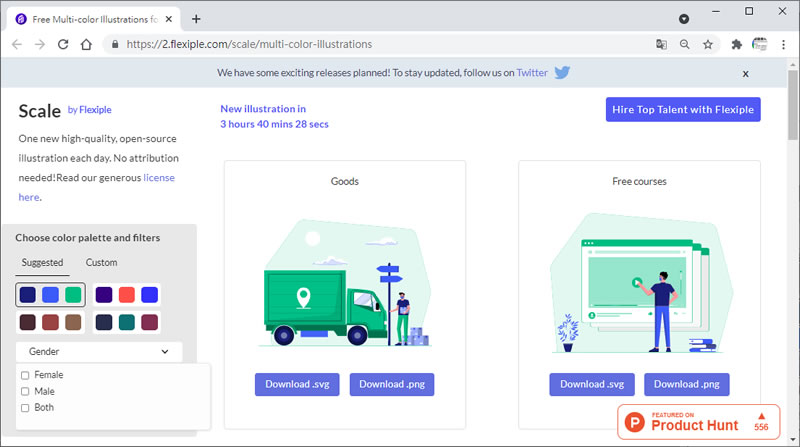Switch to the Custom palette tab

pos(101,263)
